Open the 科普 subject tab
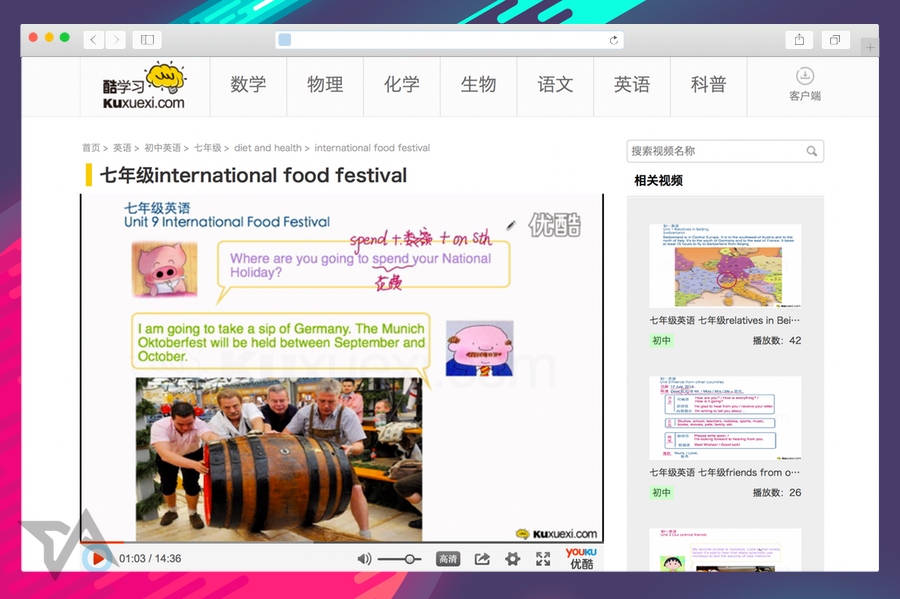This screenshot has width=900, height=599. (x=709, y=85)
